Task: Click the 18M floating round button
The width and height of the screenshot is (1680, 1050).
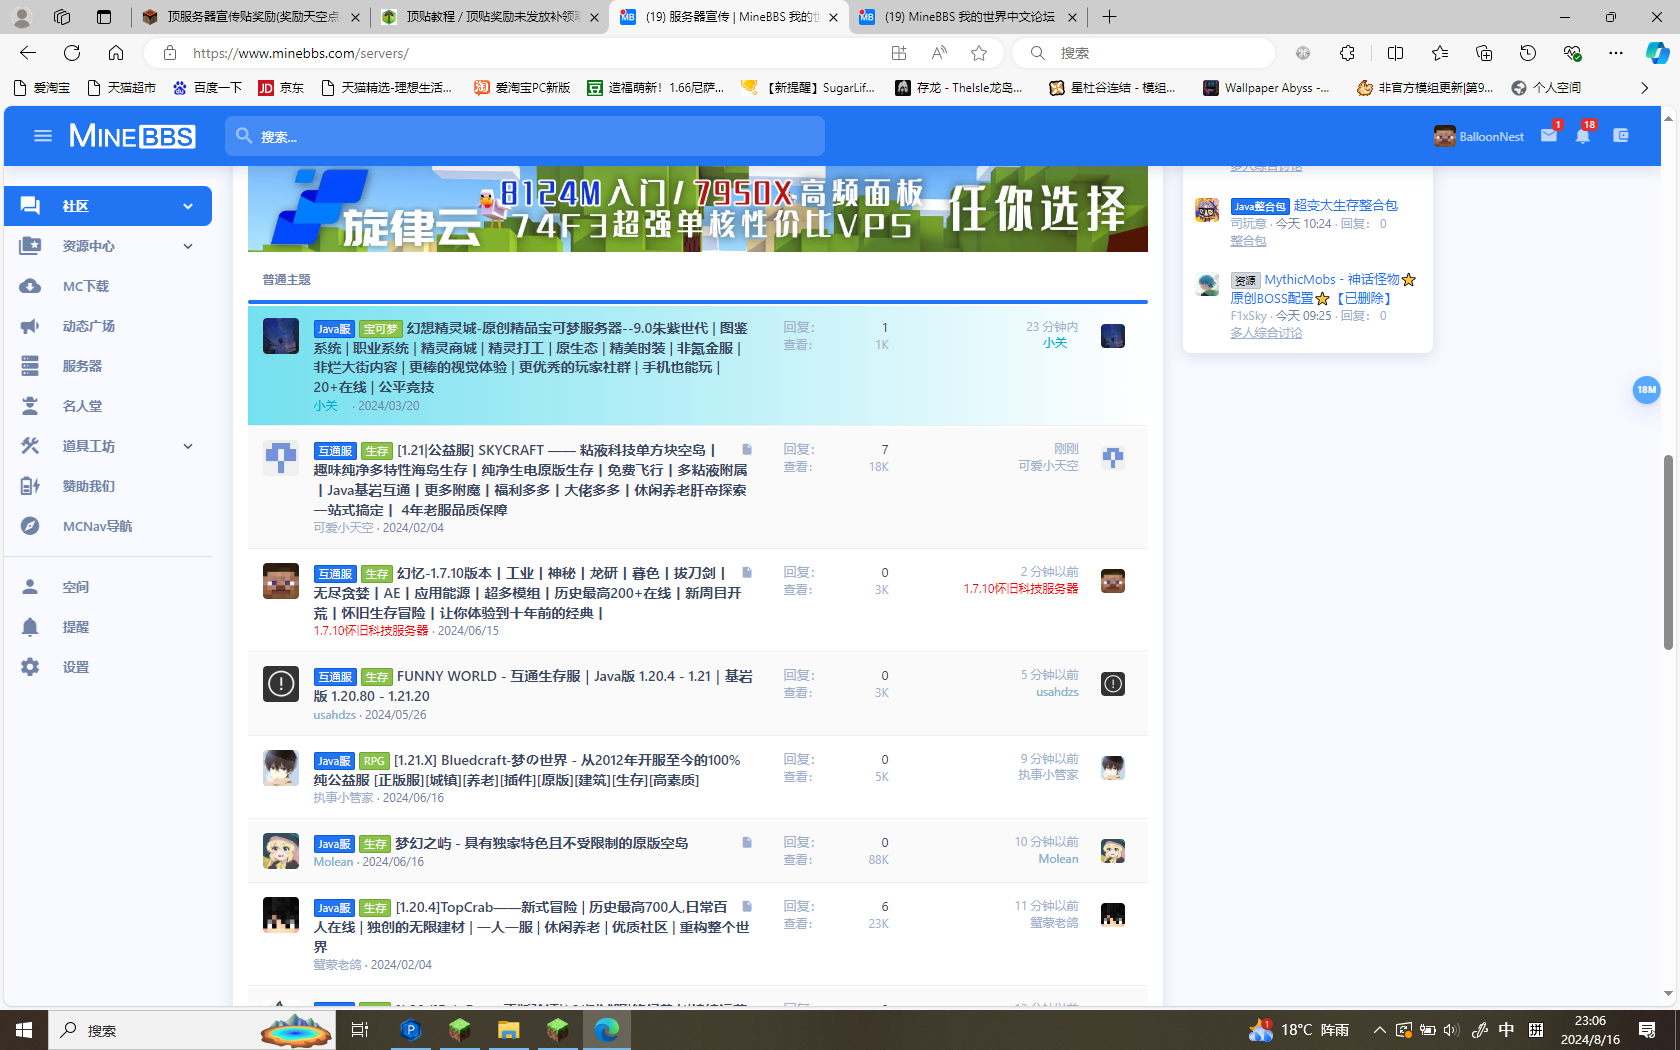Action: point(1646,389)
